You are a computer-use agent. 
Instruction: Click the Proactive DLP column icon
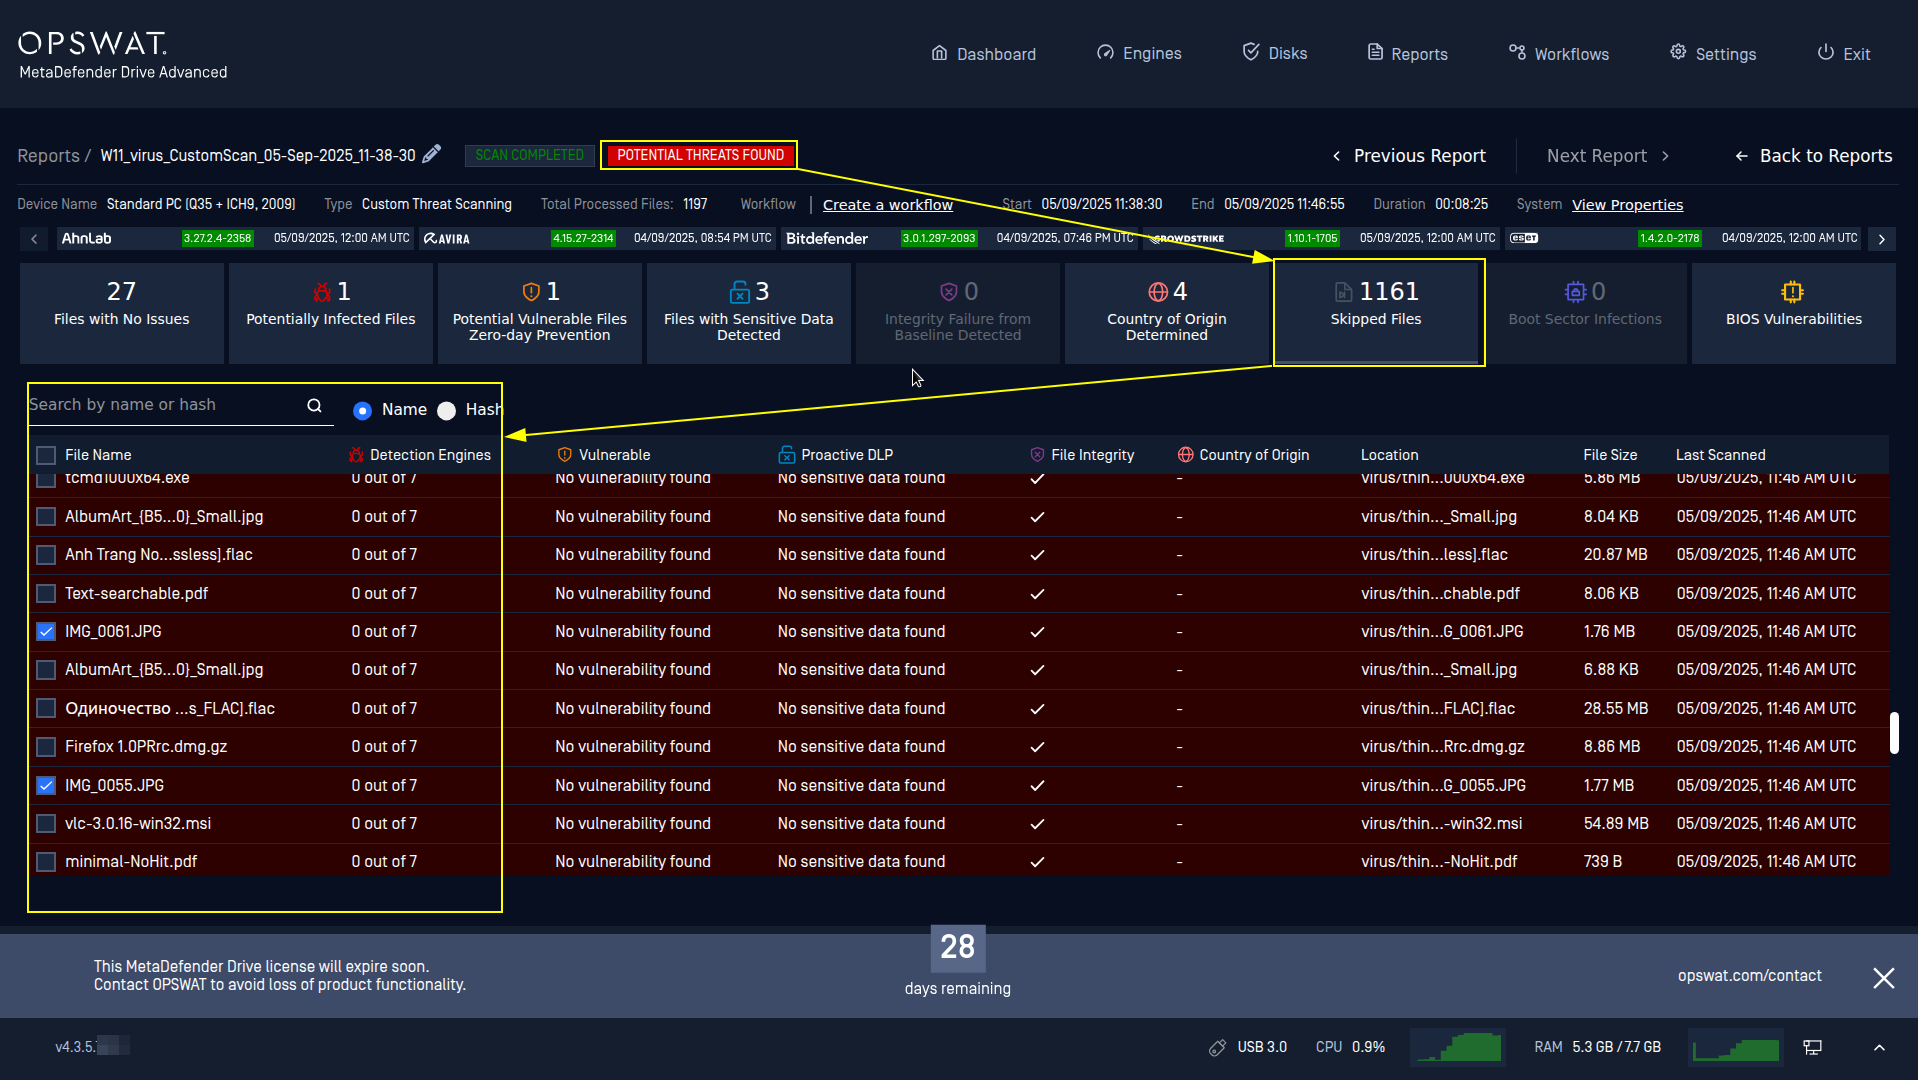(x=787, y=455)
